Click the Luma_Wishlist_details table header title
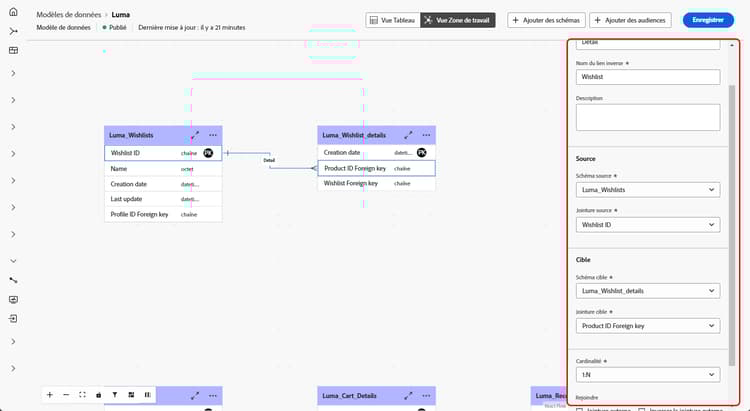The image size is (750, 411). pyautogui.click(x=354, y=135)
